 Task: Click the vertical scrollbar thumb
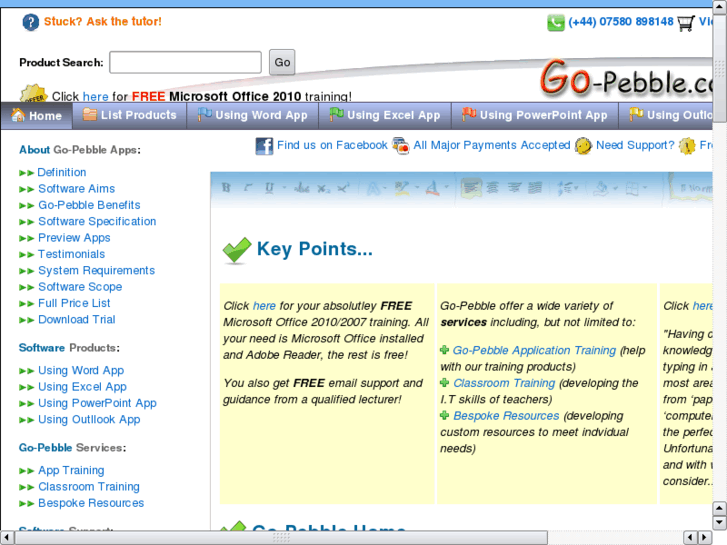click(720, 68)
